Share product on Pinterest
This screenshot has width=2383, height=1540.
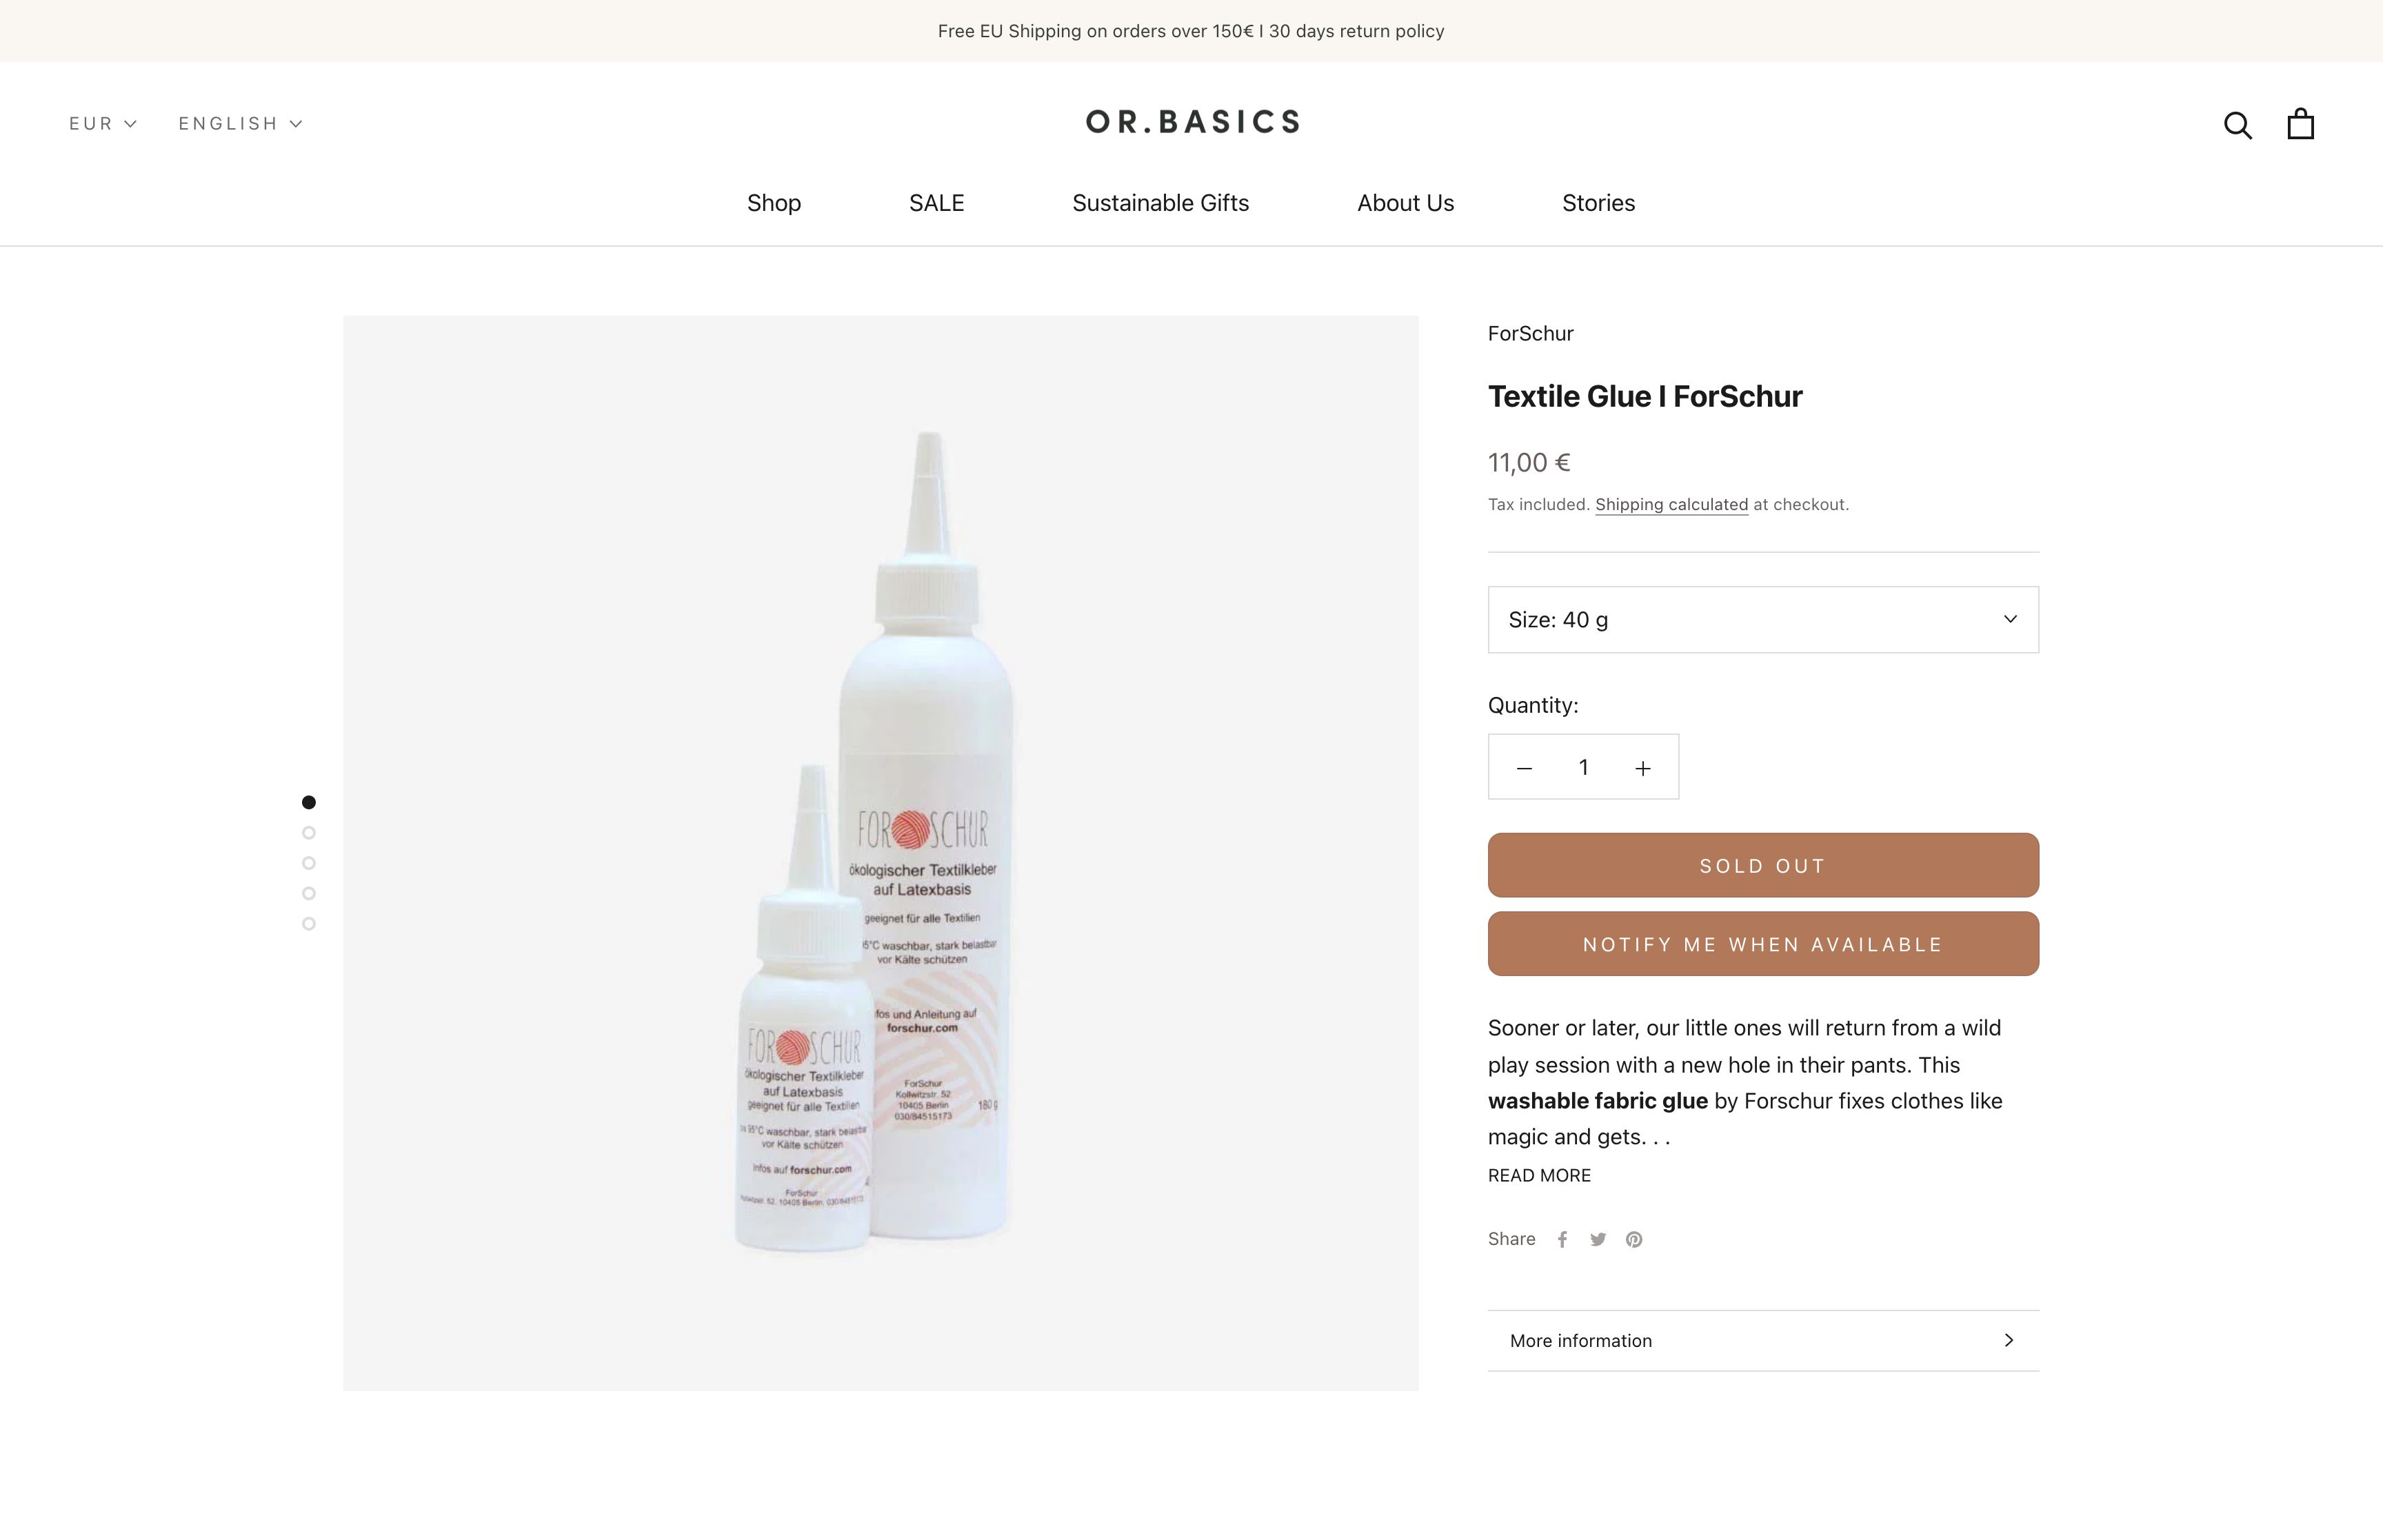1634,1239
